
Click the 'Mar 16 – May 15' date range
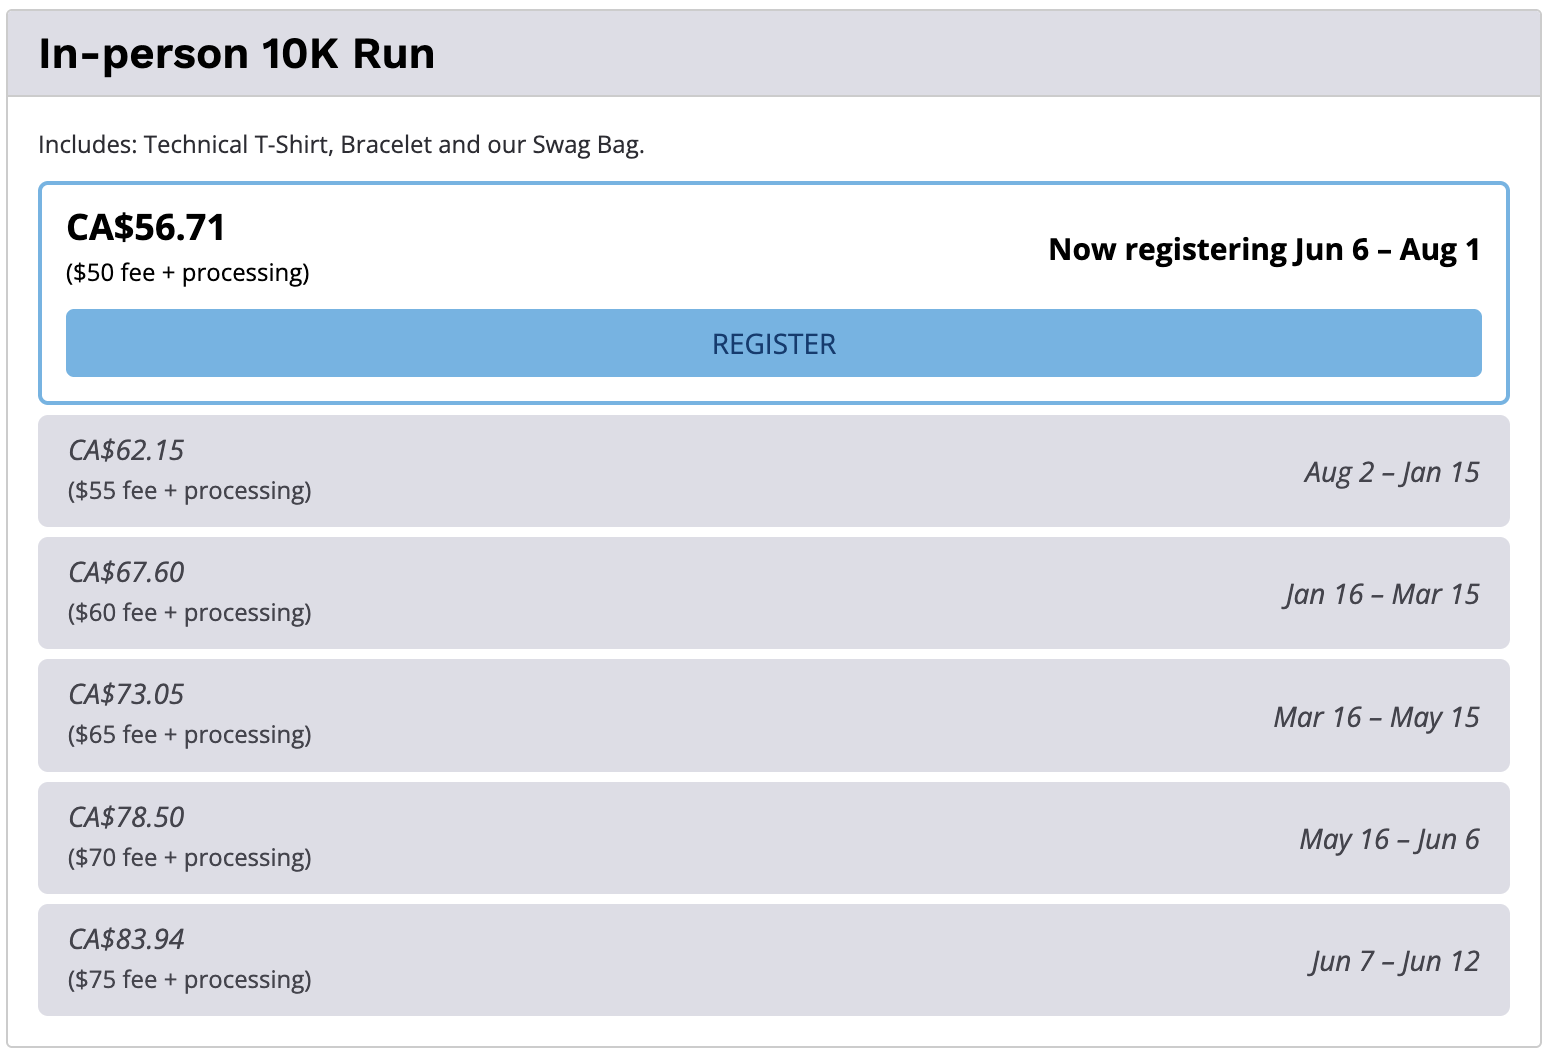1377,717
